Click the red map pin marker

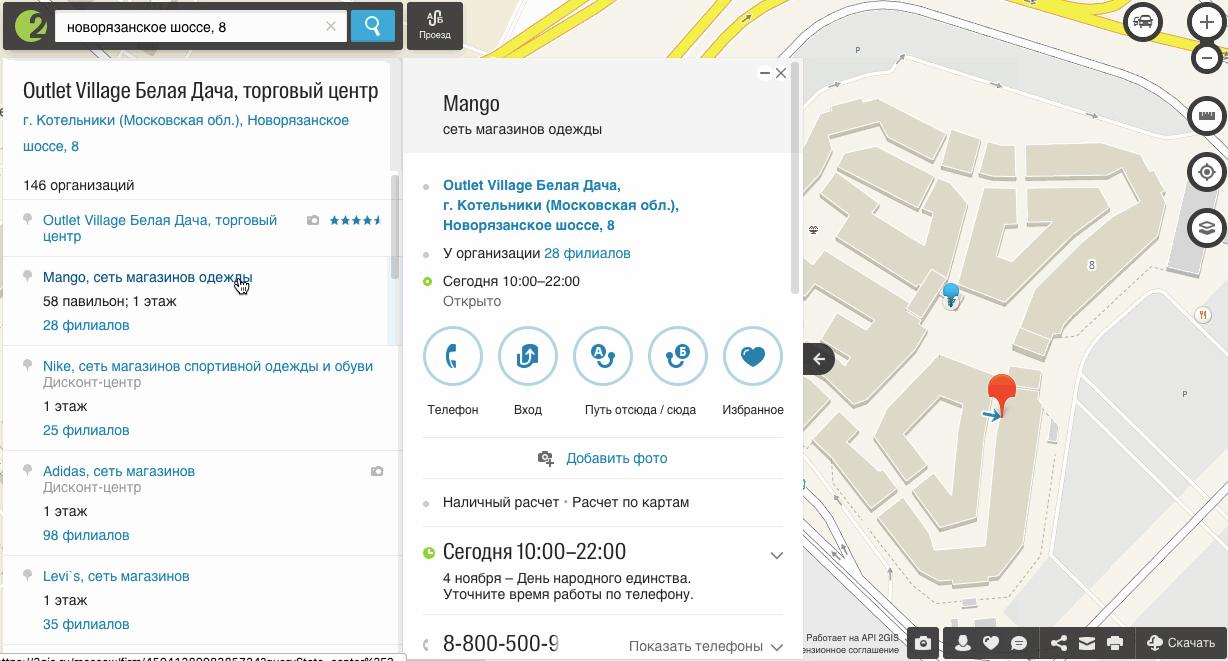[1001, 397]
